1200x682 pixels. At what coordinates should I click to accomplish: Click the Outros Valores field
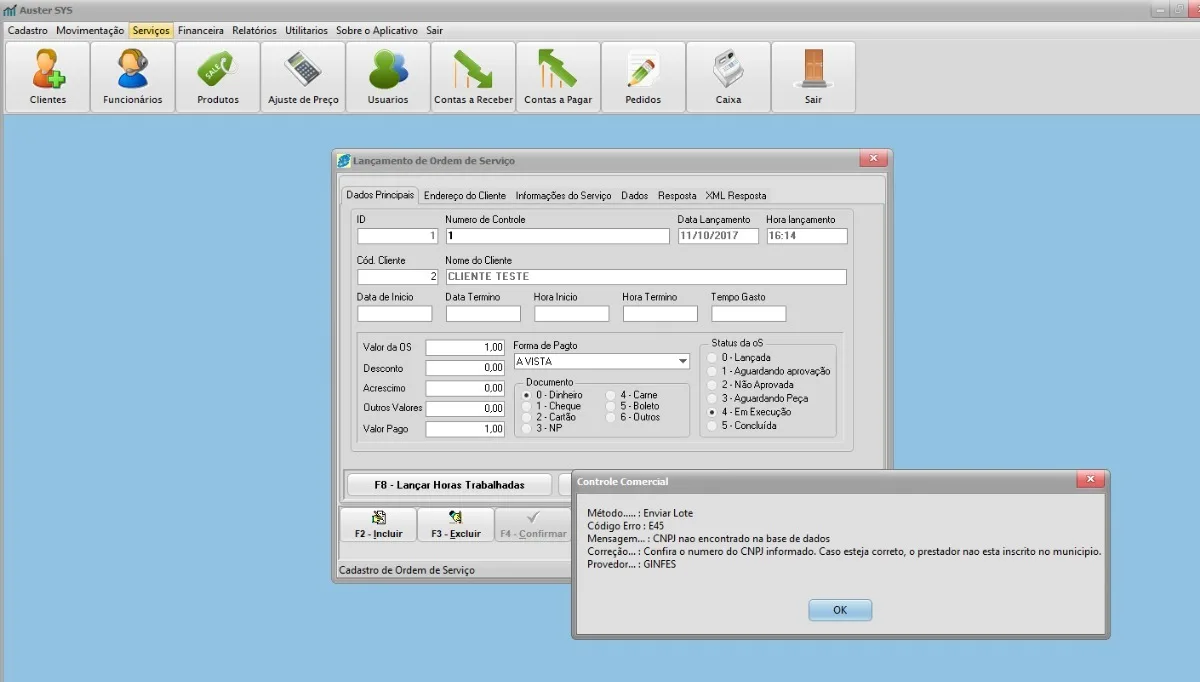click(465, 409)
